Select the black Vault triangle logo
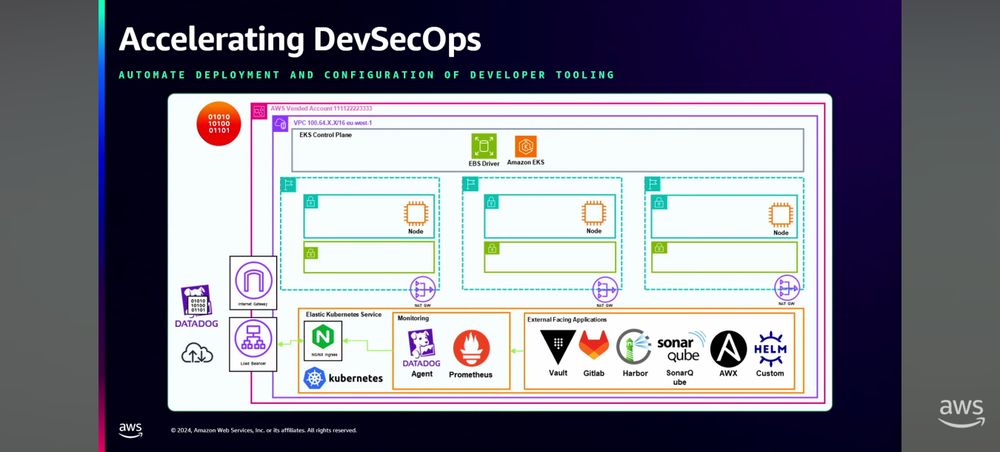1000x452 pixels. (x=557, y=347)
